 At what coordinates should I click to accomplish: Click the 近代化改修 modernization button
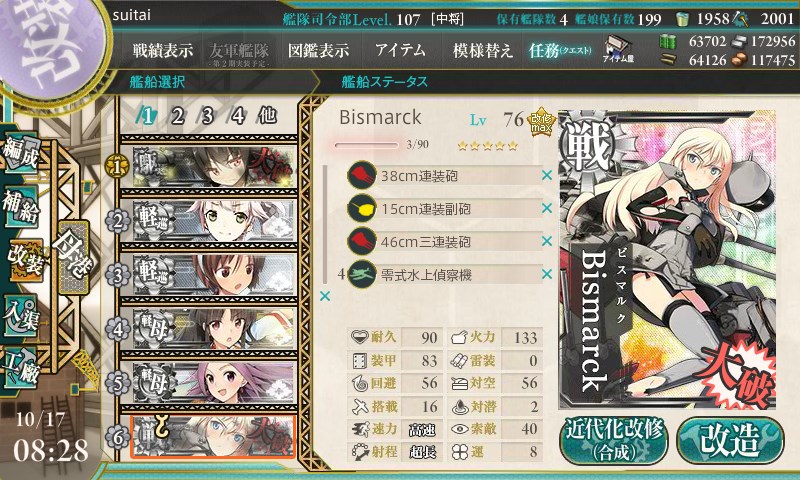(613, 441)
